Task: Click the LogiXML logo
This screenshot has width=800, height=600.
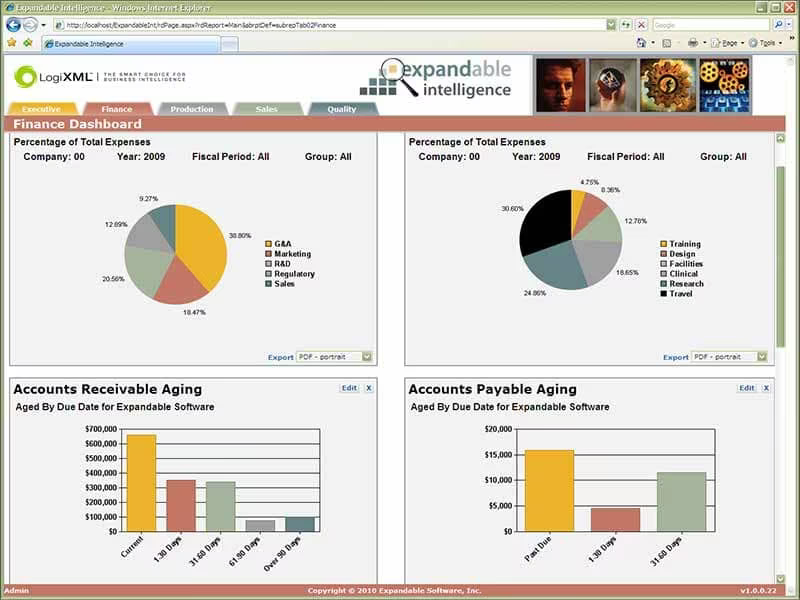Action: pyautogui.click(x=100, y=77)
